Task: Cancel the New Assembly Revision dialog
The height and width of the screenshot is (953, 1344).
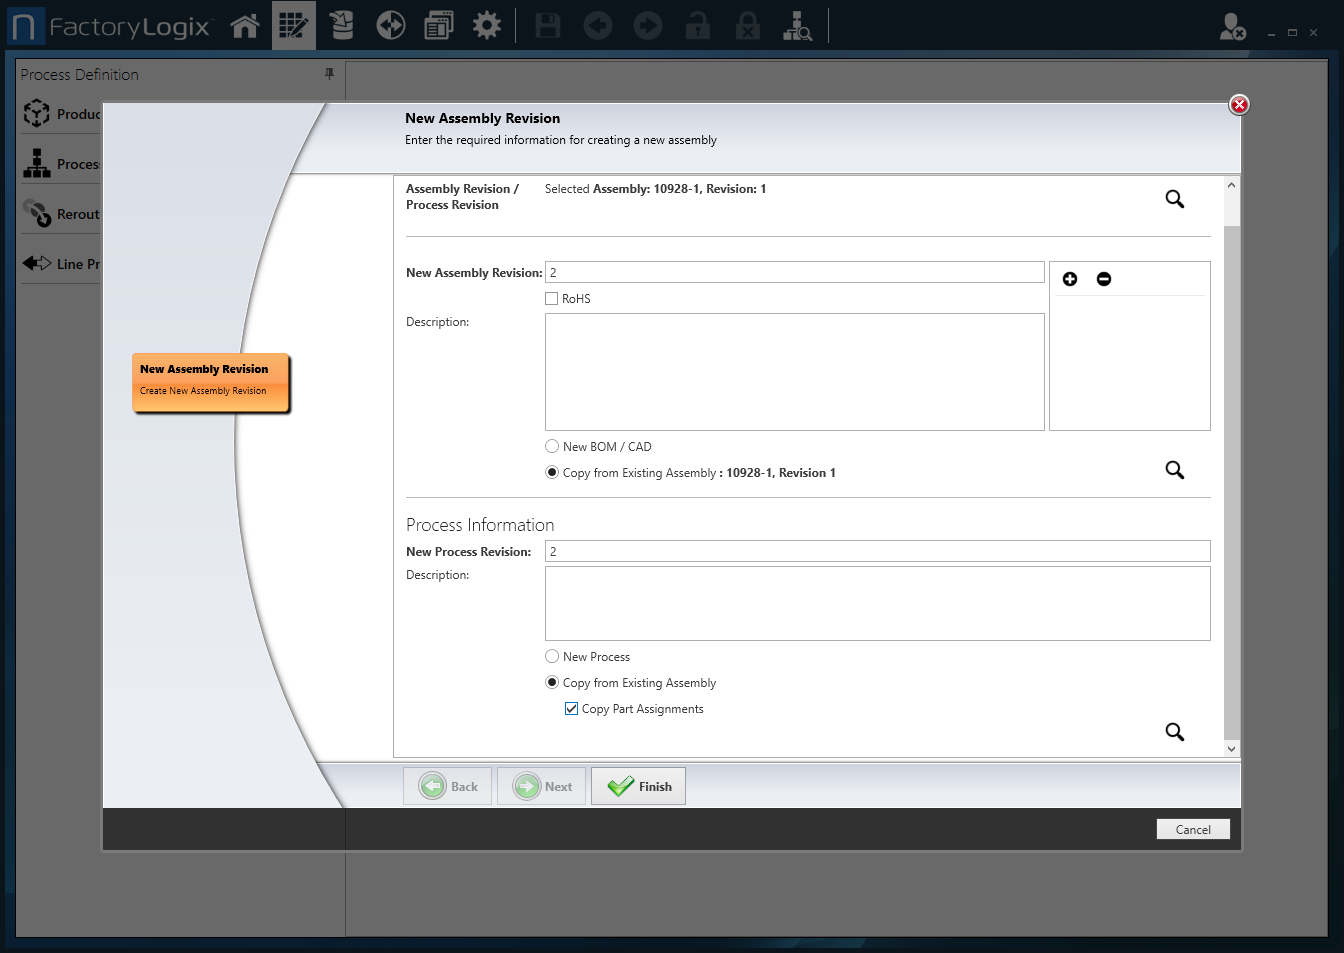Action: click(x=1192, y=829)
